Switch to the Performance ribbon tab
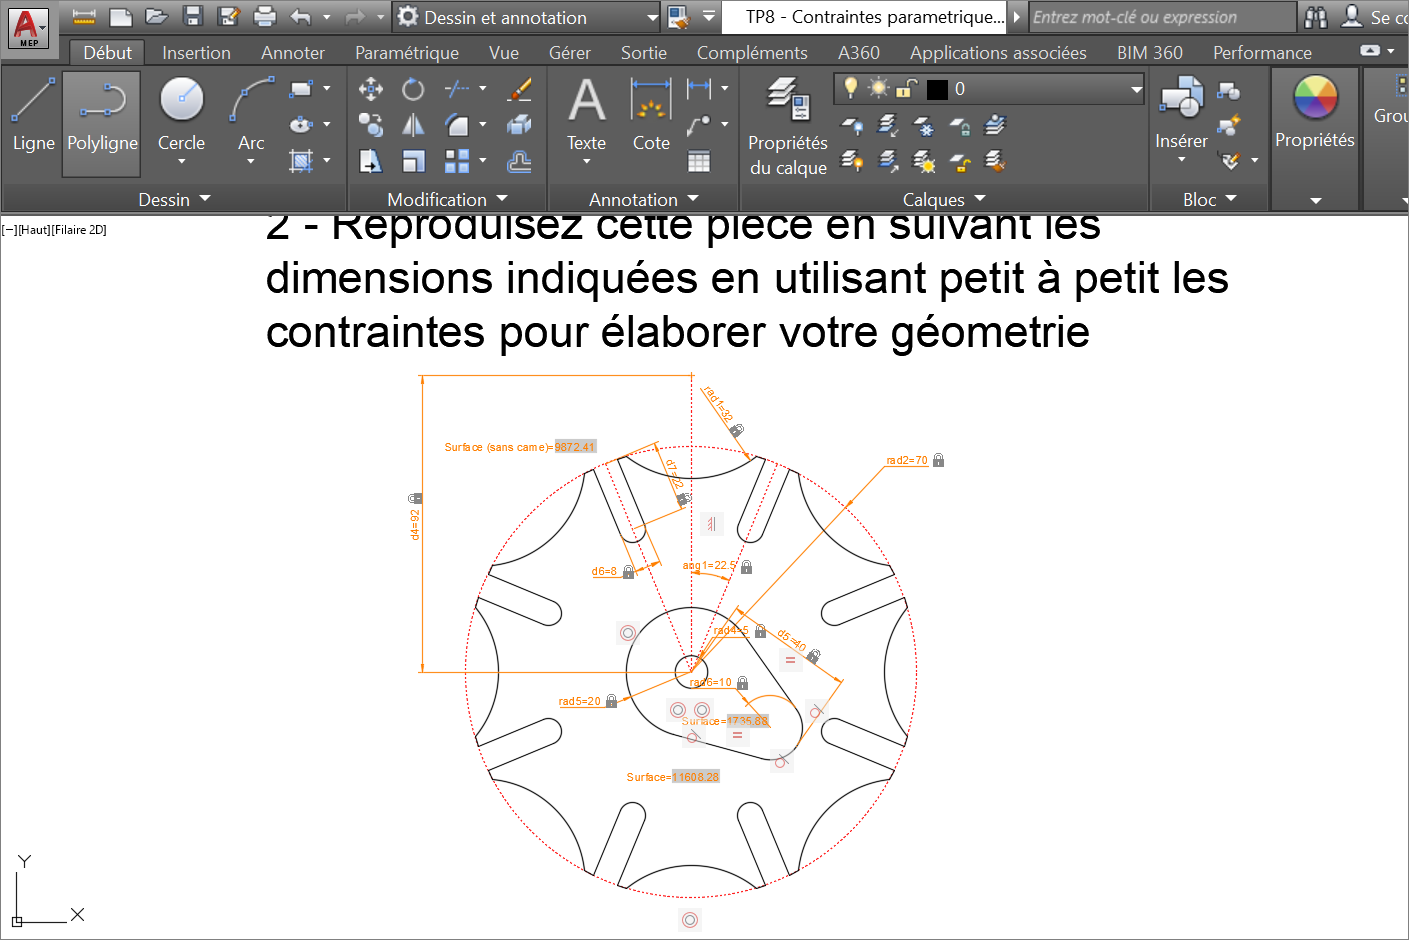The image size is (1409, 940). 1262,53
